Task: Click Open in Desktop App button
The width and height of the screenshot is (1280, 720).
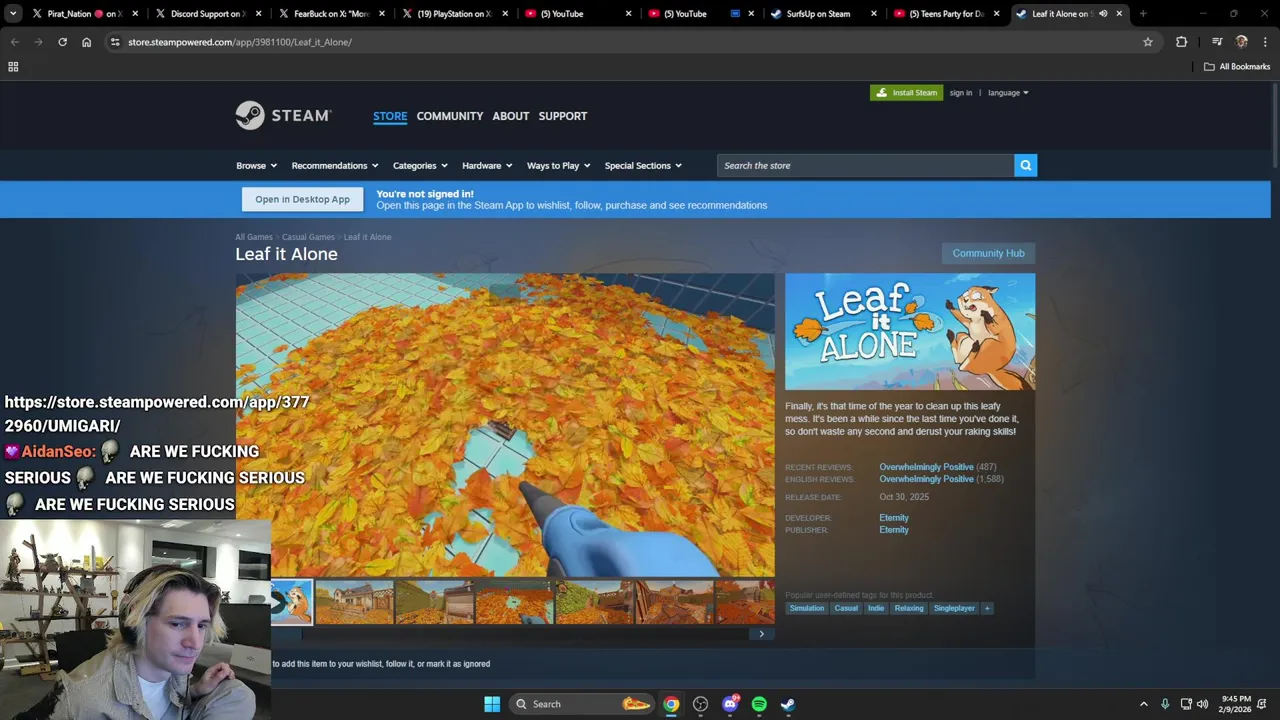Action: (x=302, y=199)
